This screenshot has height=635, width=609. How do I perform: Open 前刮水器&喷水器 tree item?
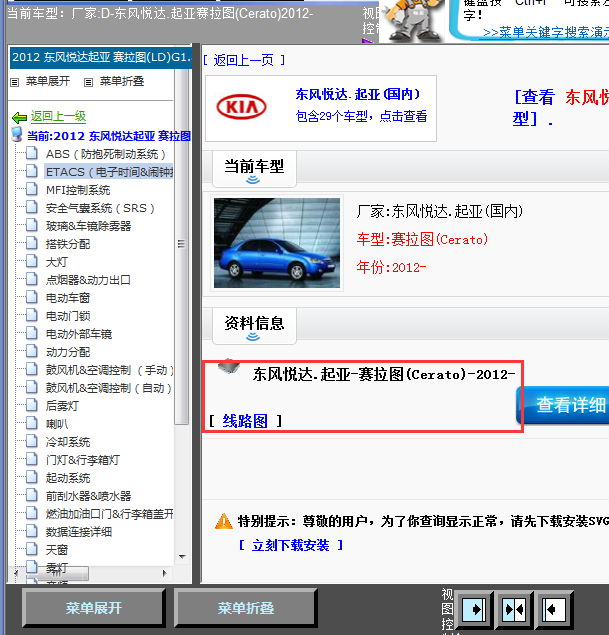click(88, 496)
